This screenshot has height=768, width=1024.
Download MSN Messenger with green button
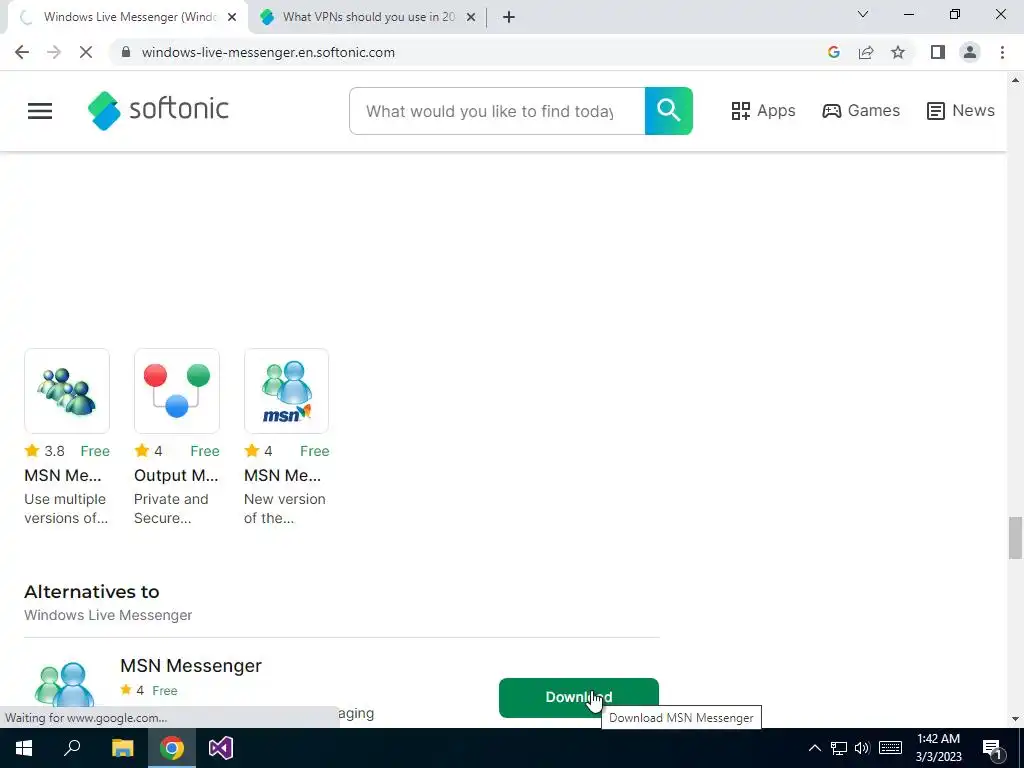[x=579, y=697]
